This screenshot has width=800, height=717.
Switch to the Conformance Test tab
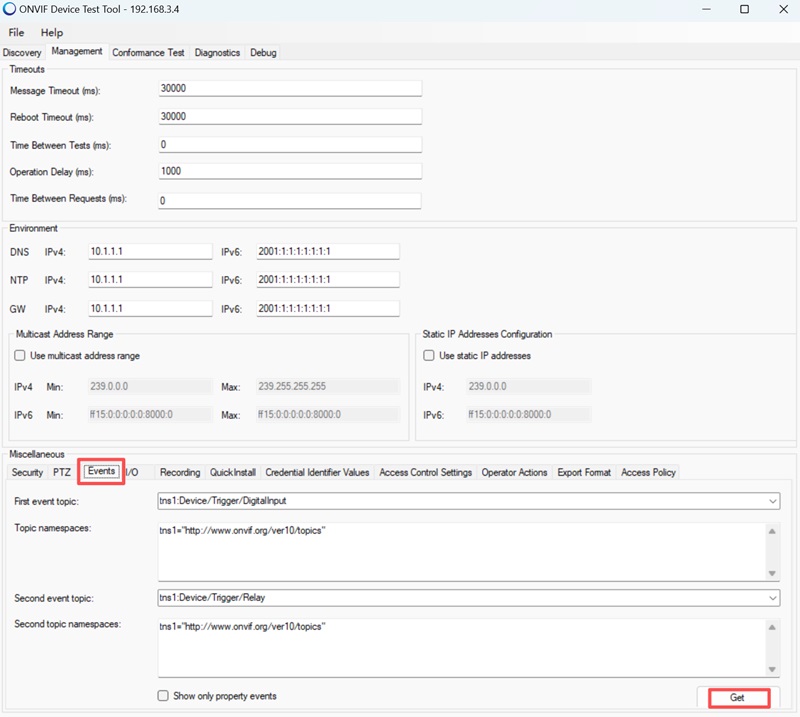click(148, 52)
